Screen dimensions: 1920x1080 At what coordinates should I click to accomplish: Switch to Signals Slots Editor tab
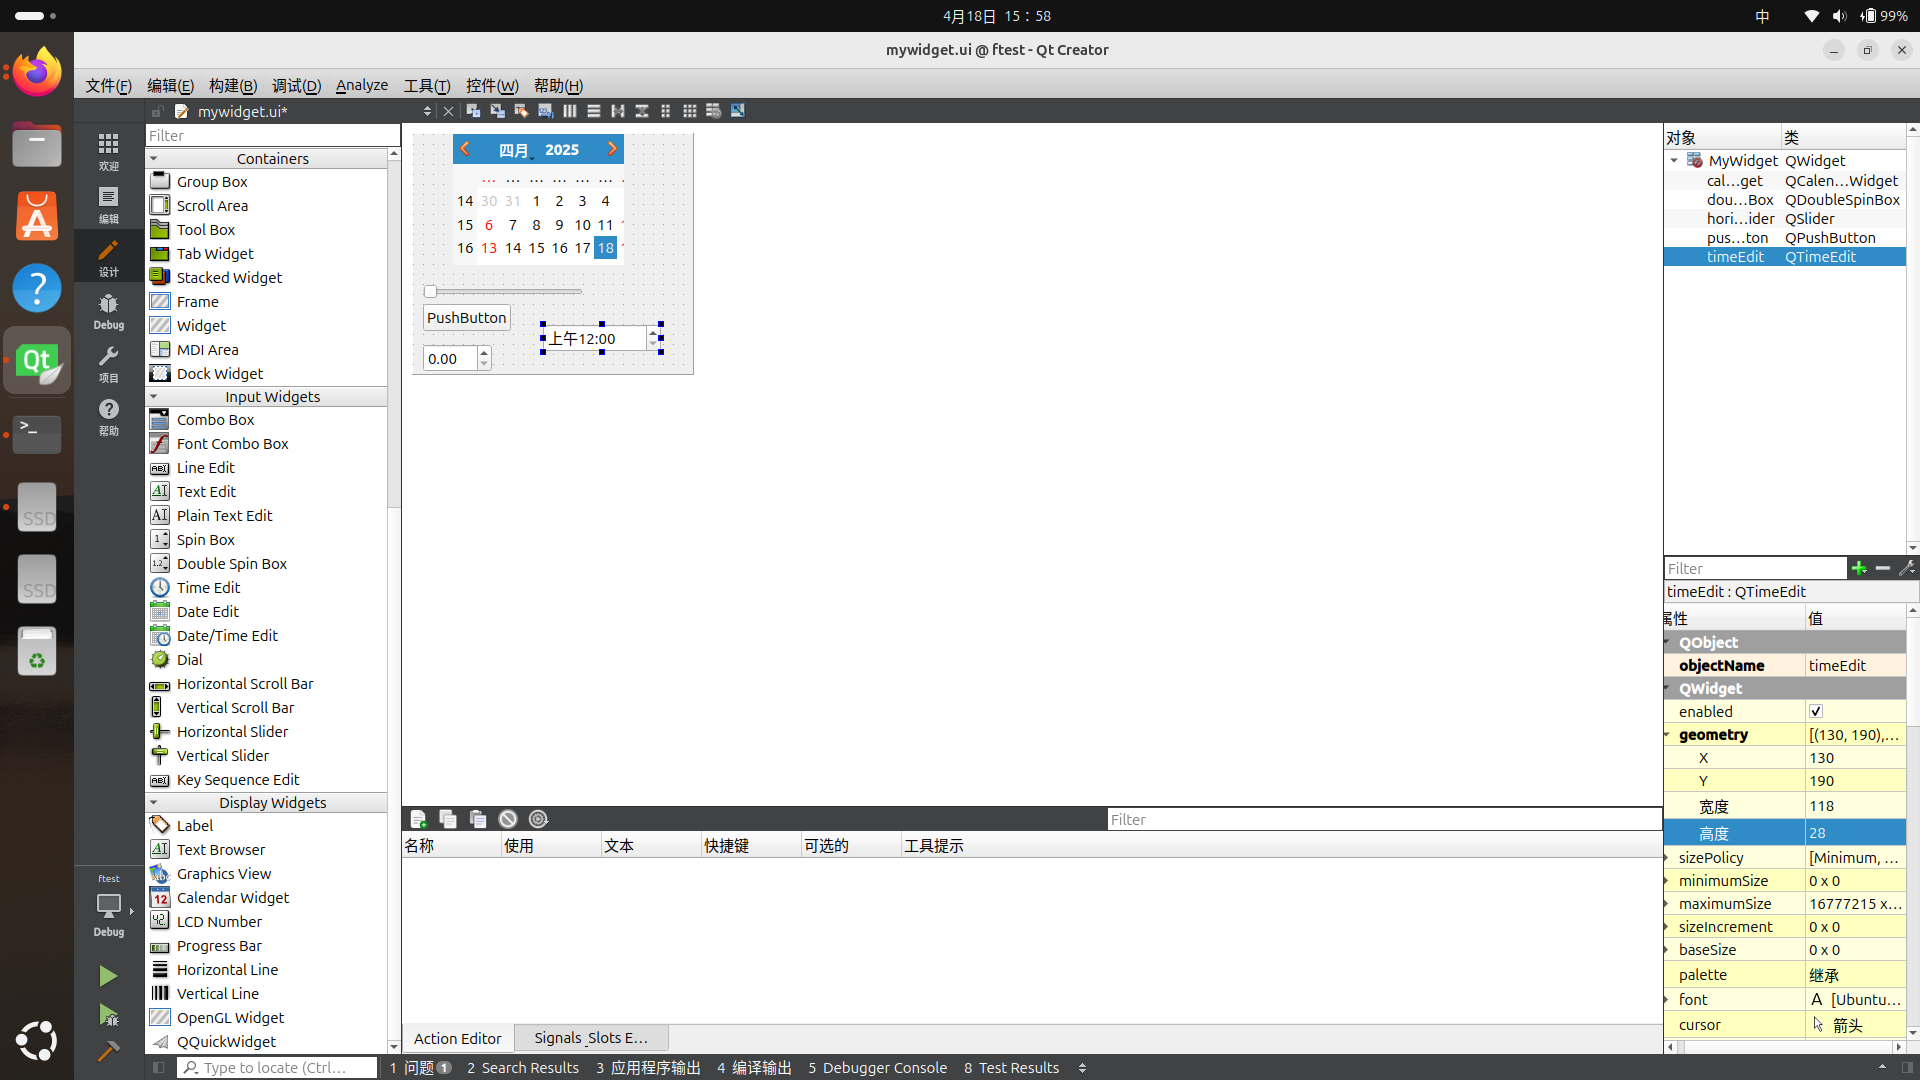coord(590,1038)
